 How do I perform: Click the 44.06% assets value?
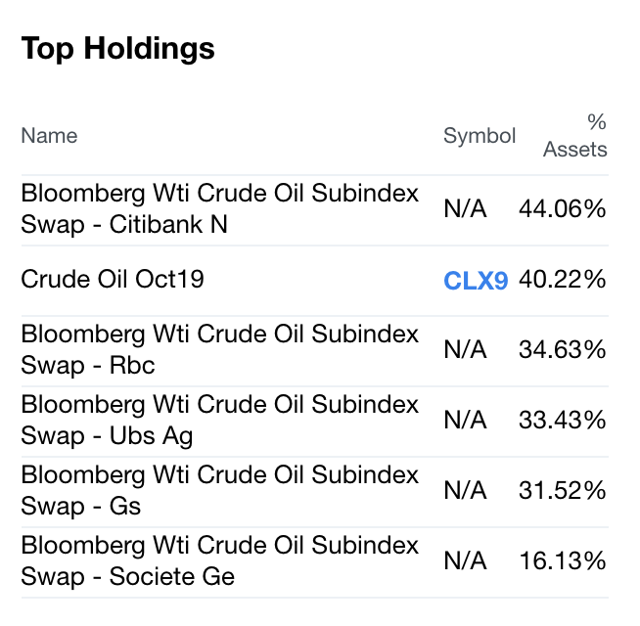[x=562, y=210]
